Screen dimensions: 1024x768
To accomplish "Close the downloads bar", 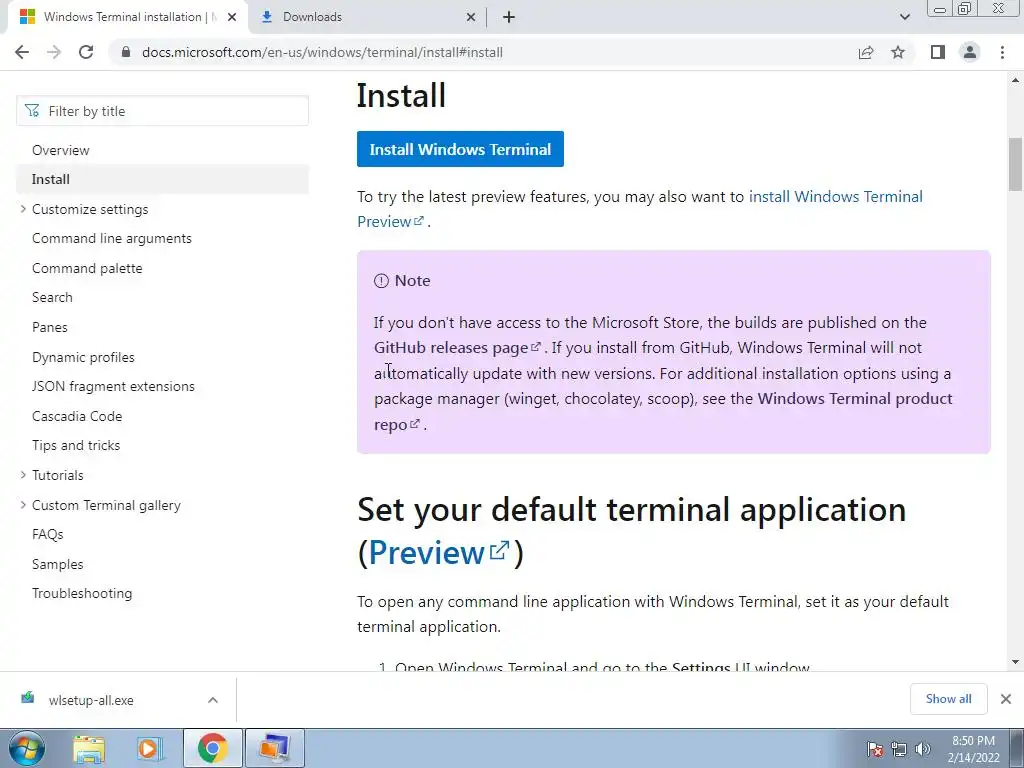I will pos(1006,699).
